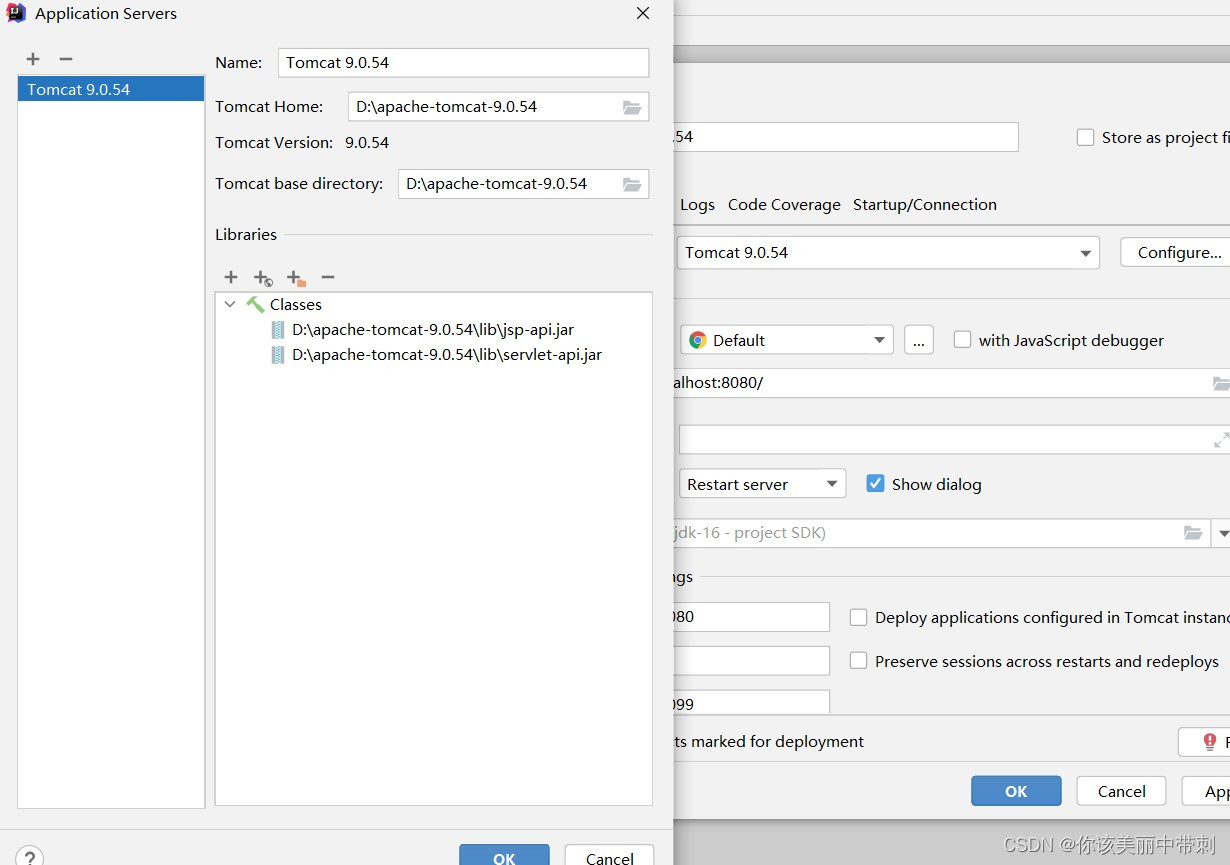1230x865 pixels.
Task: Toggle the Store as project file checkbox
Action: 1085,138
